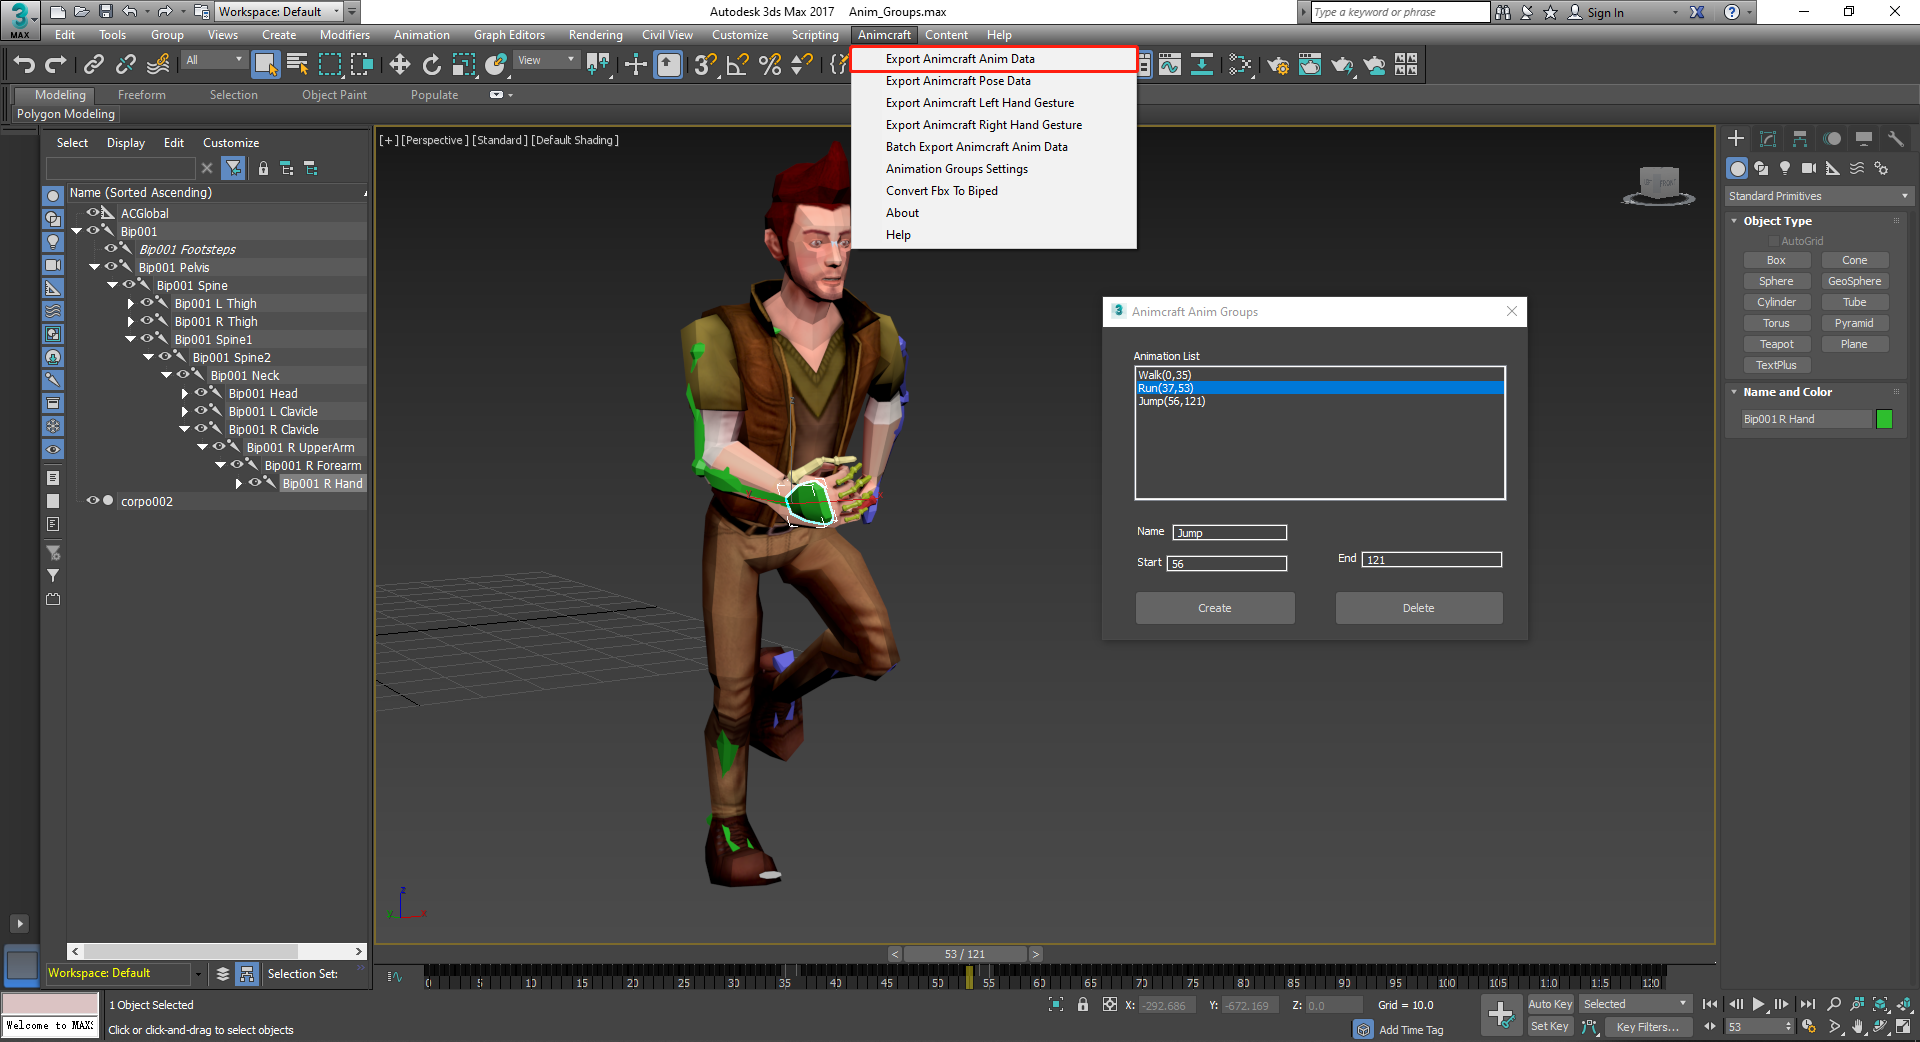Toggle visibility eye of Bip001 Head

click(x=201, y=393)
